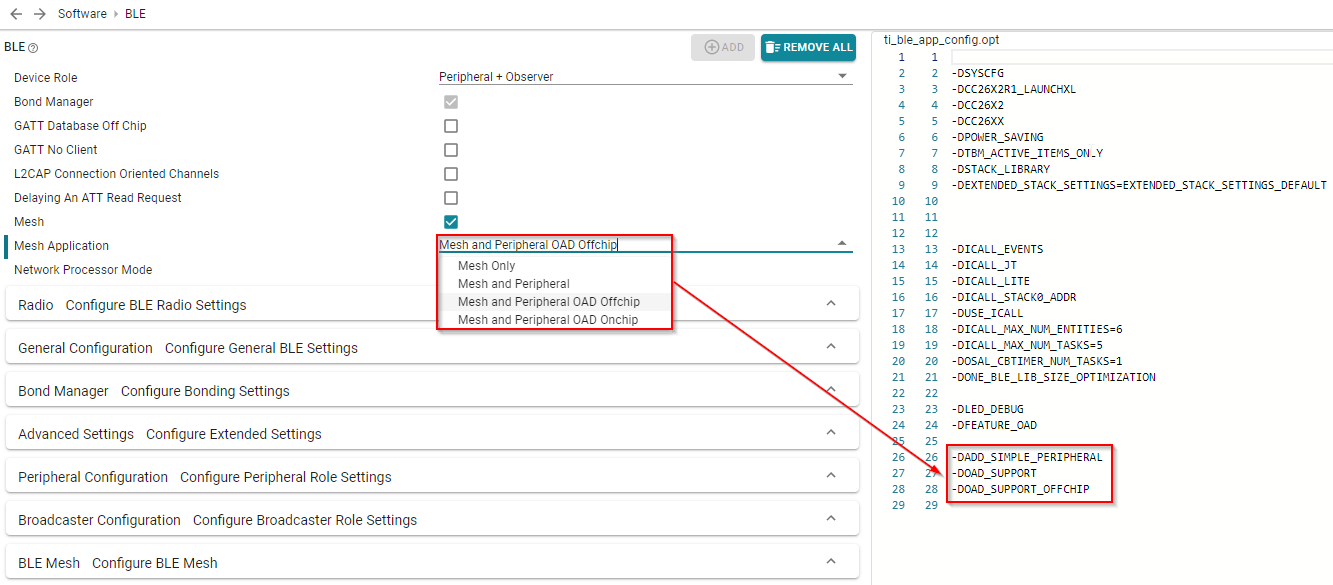This screenshot has height=585, width=1333.
Task: Click the Software breadcrumb link
Action: 82,14
